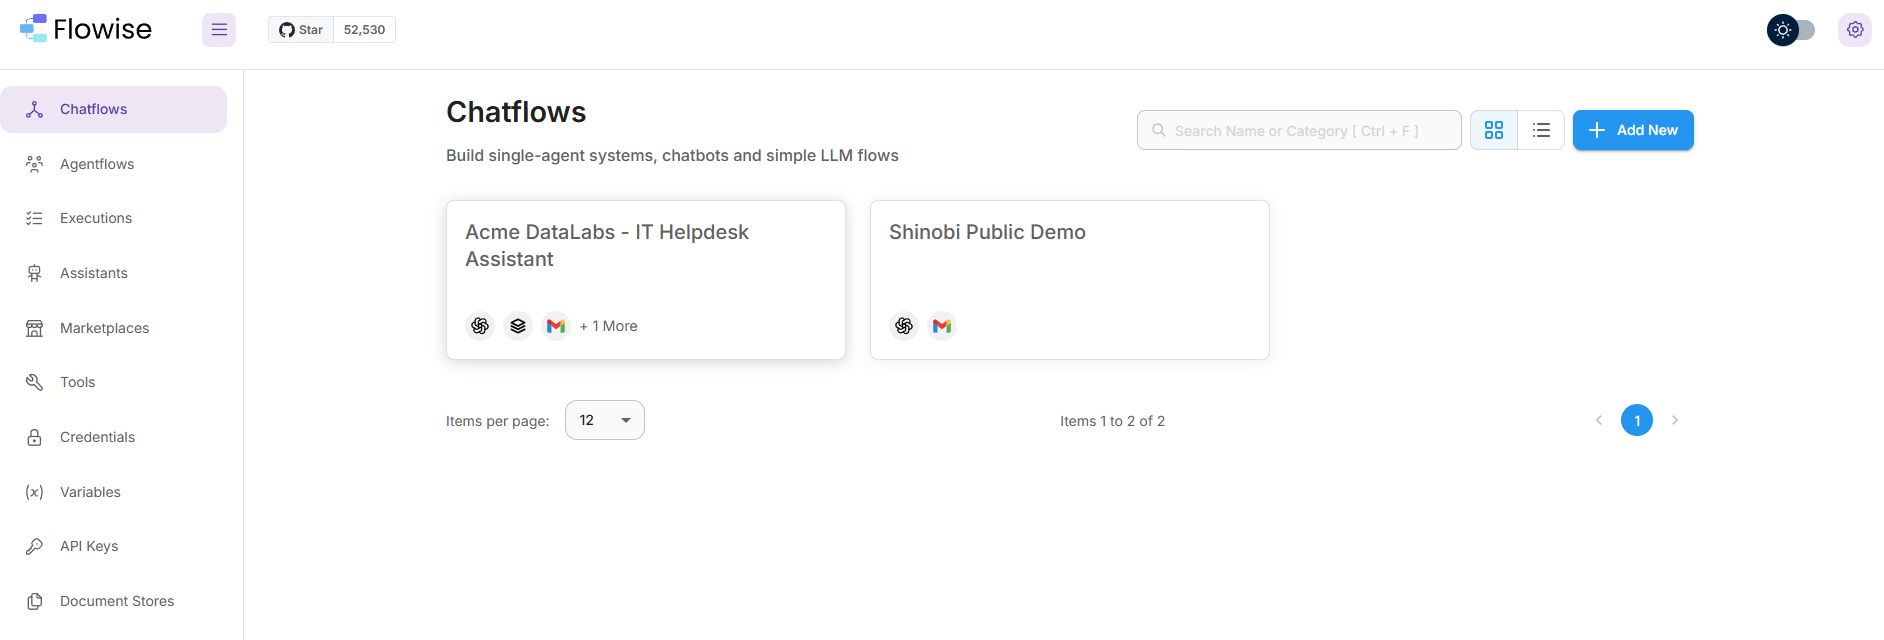Screen dimensions: 1884x640
Task: Switch to card grid view
Action: (x=1494, y=130)
